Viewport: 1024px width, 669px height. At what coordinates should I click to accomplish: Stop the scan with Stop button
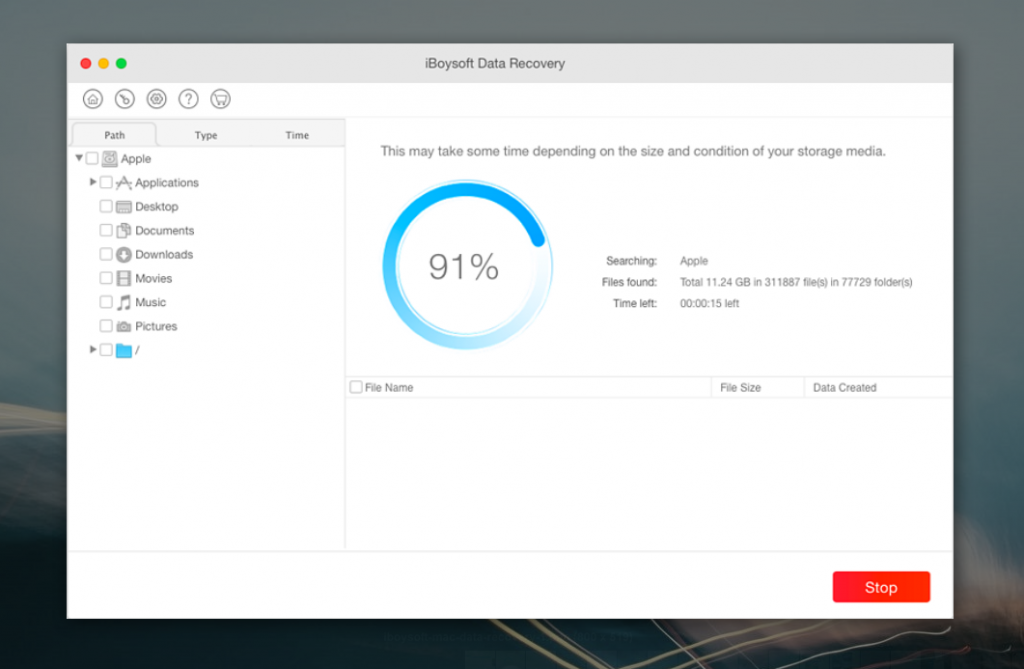tap(881, 587)
